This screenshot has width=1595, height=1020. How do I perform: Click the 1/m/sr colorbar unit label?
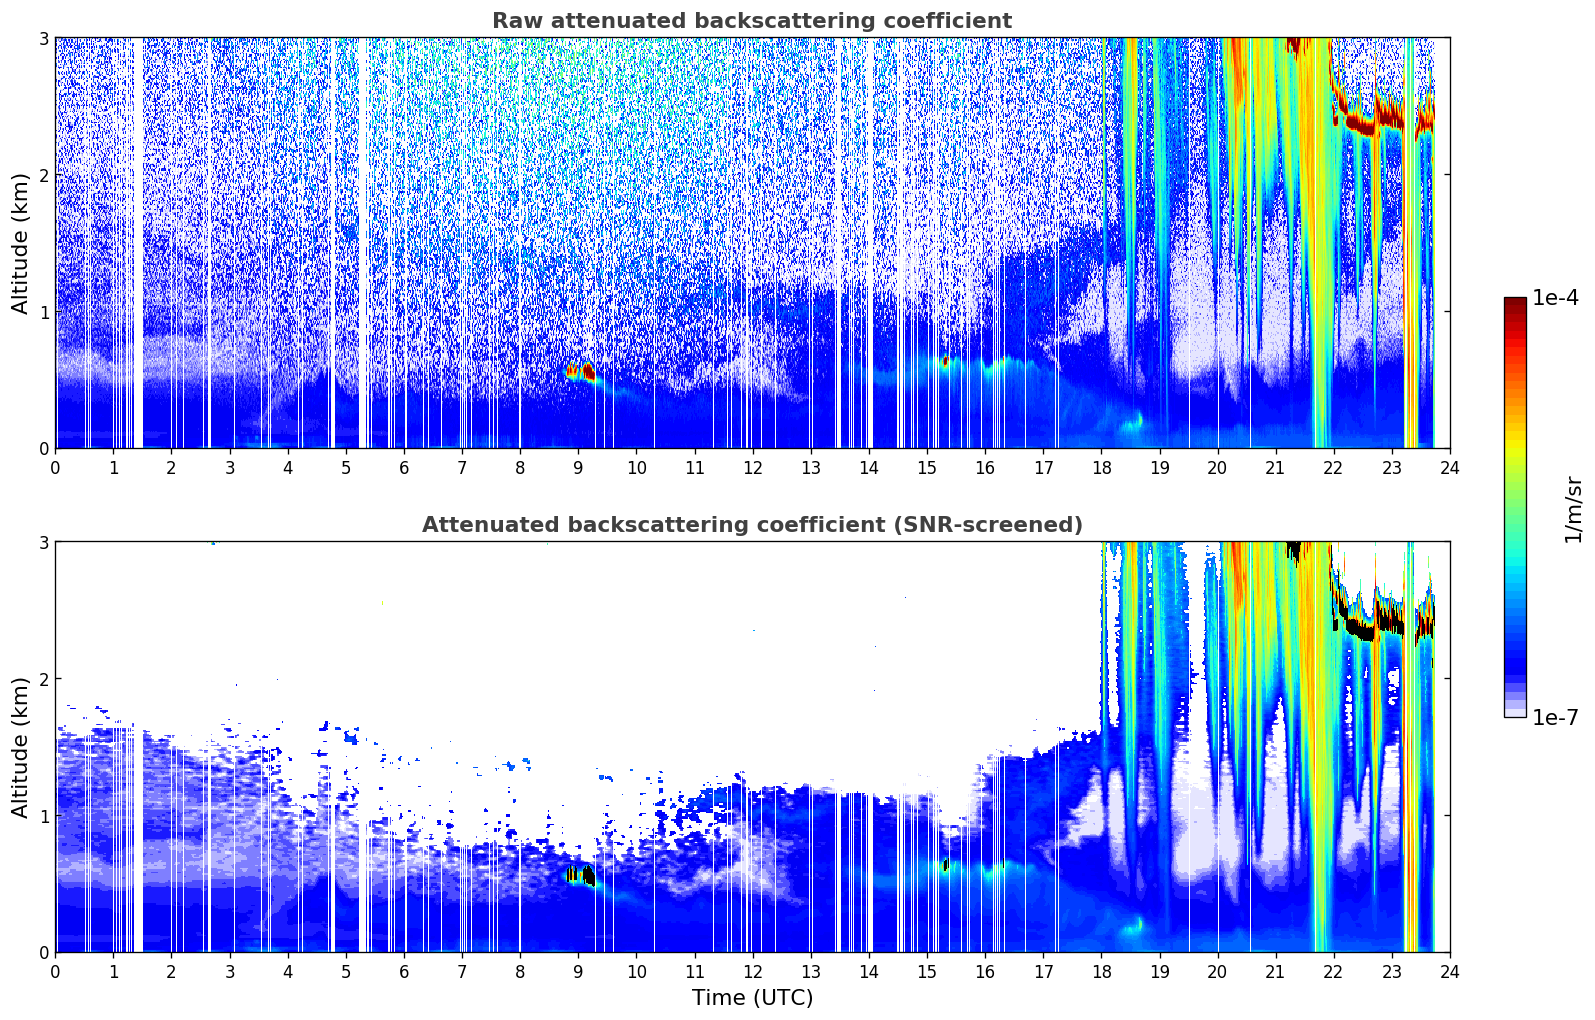coord(1573,508)
